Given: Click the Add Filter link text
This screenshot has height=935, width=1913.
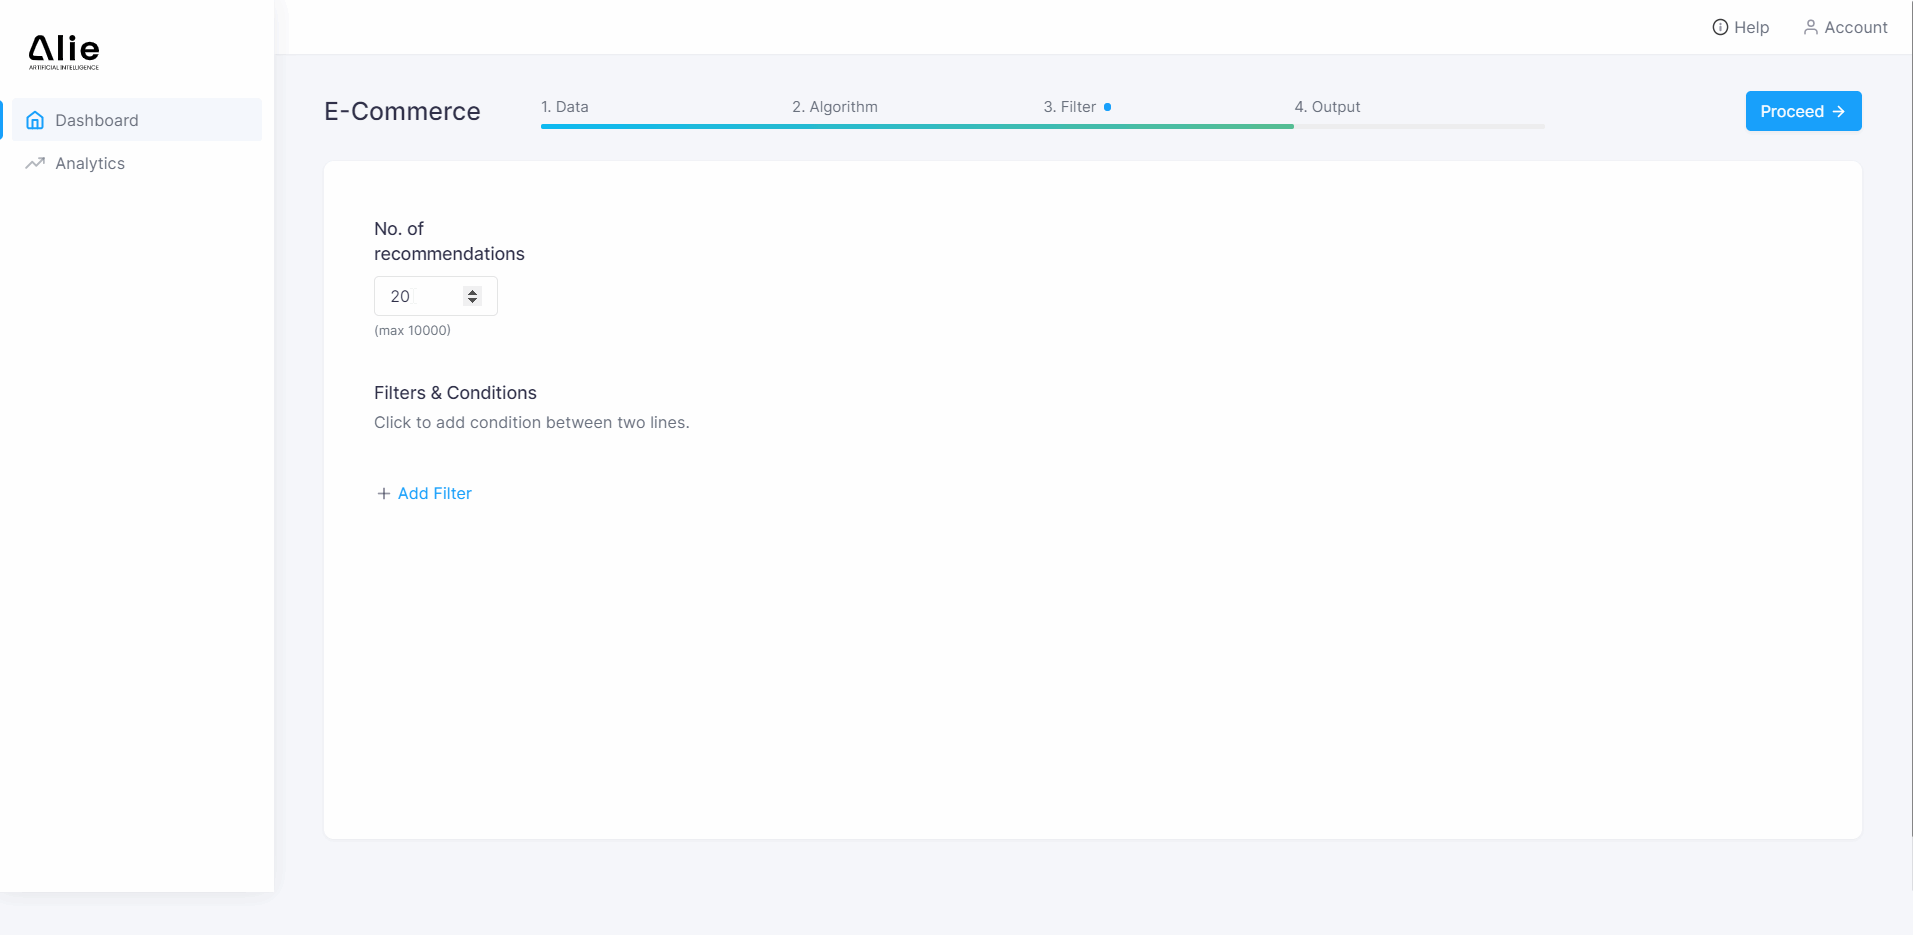Looking at the screenshot, I should (x=434, y=493).
